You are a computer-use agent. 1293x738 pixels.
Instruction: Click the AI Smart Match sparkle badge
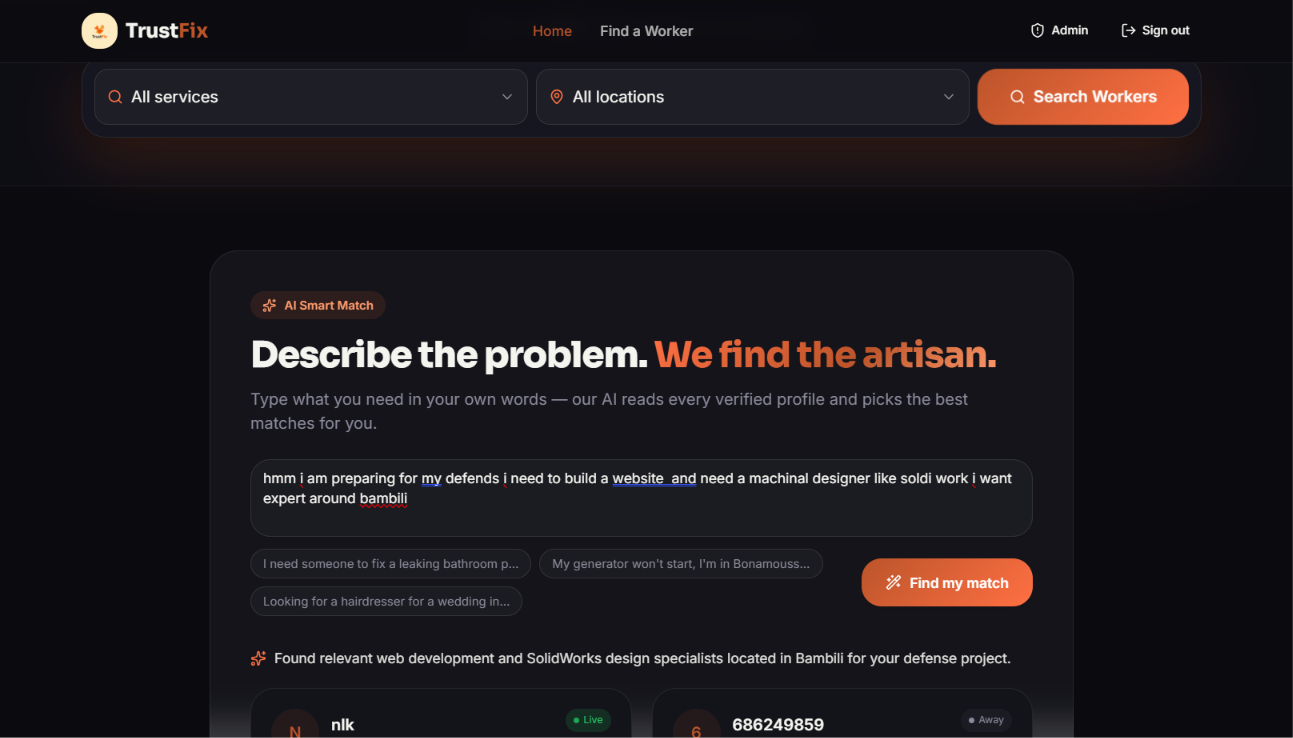tap(318, 305)
